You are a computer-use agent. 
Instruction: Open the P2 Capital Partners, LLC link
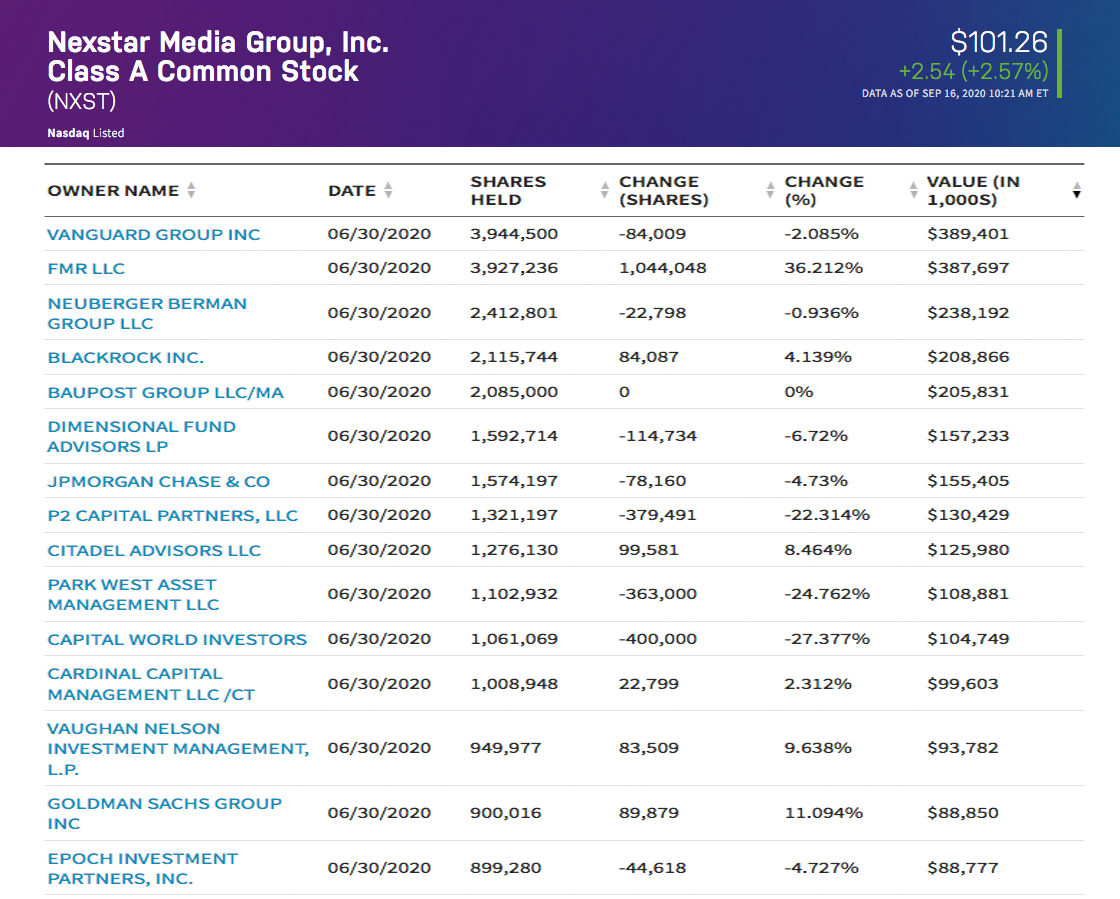173,516
